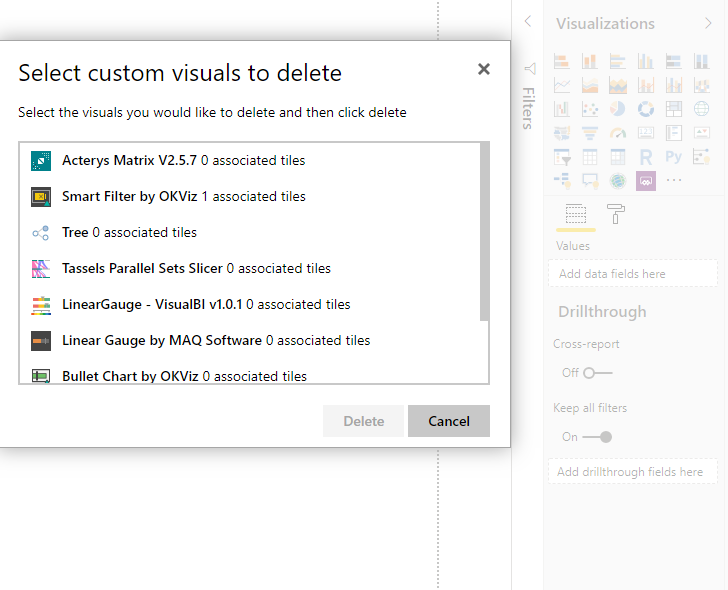Collapse the Visualizations pane with left chevron
Viewport: 728px width, 590px height.
click(x=527, y=21)
